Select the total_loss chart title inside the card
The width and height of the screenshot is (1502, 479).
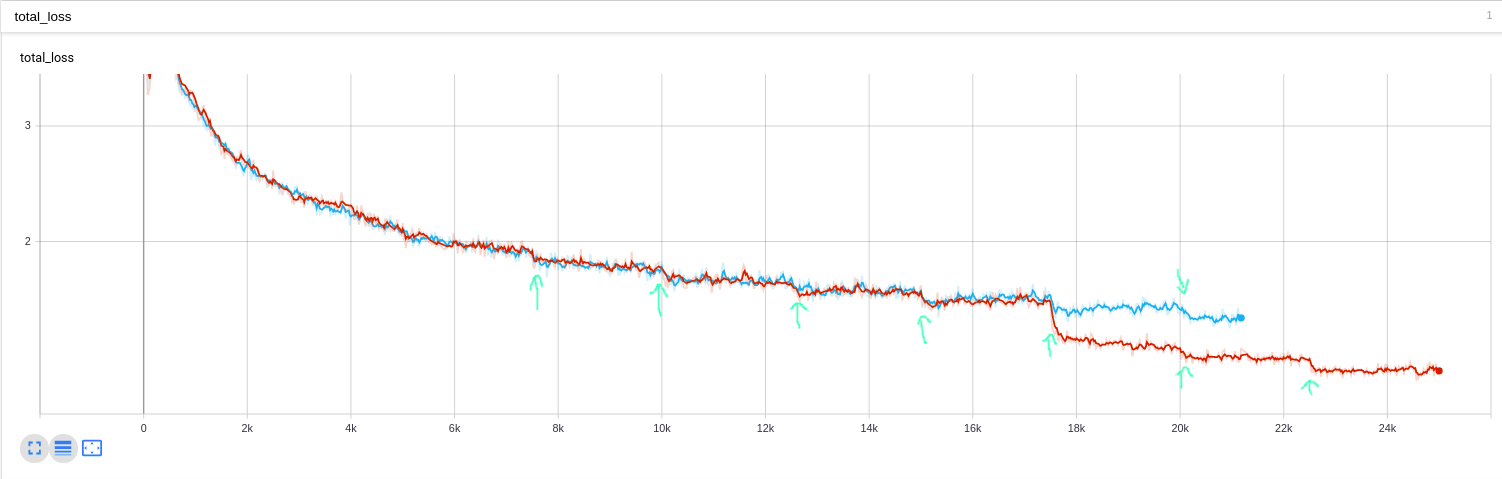click(x=47, y=58)
